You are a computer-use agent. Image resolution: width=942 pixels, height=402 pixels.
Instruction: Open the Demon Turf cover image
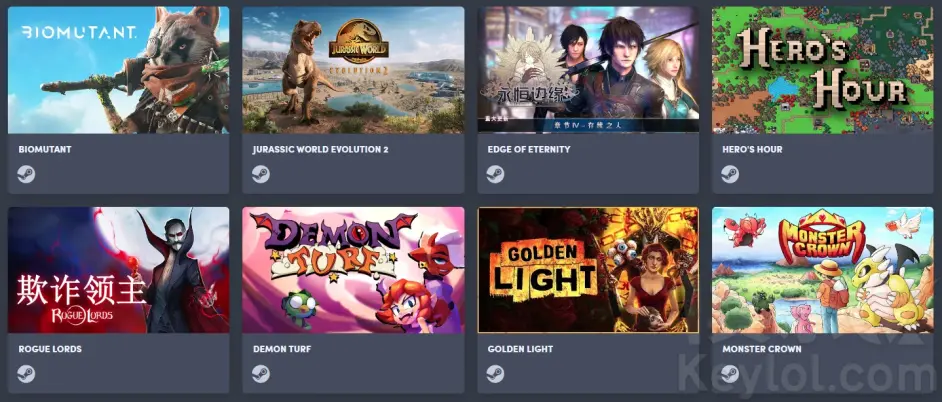(x=353, y=270)
